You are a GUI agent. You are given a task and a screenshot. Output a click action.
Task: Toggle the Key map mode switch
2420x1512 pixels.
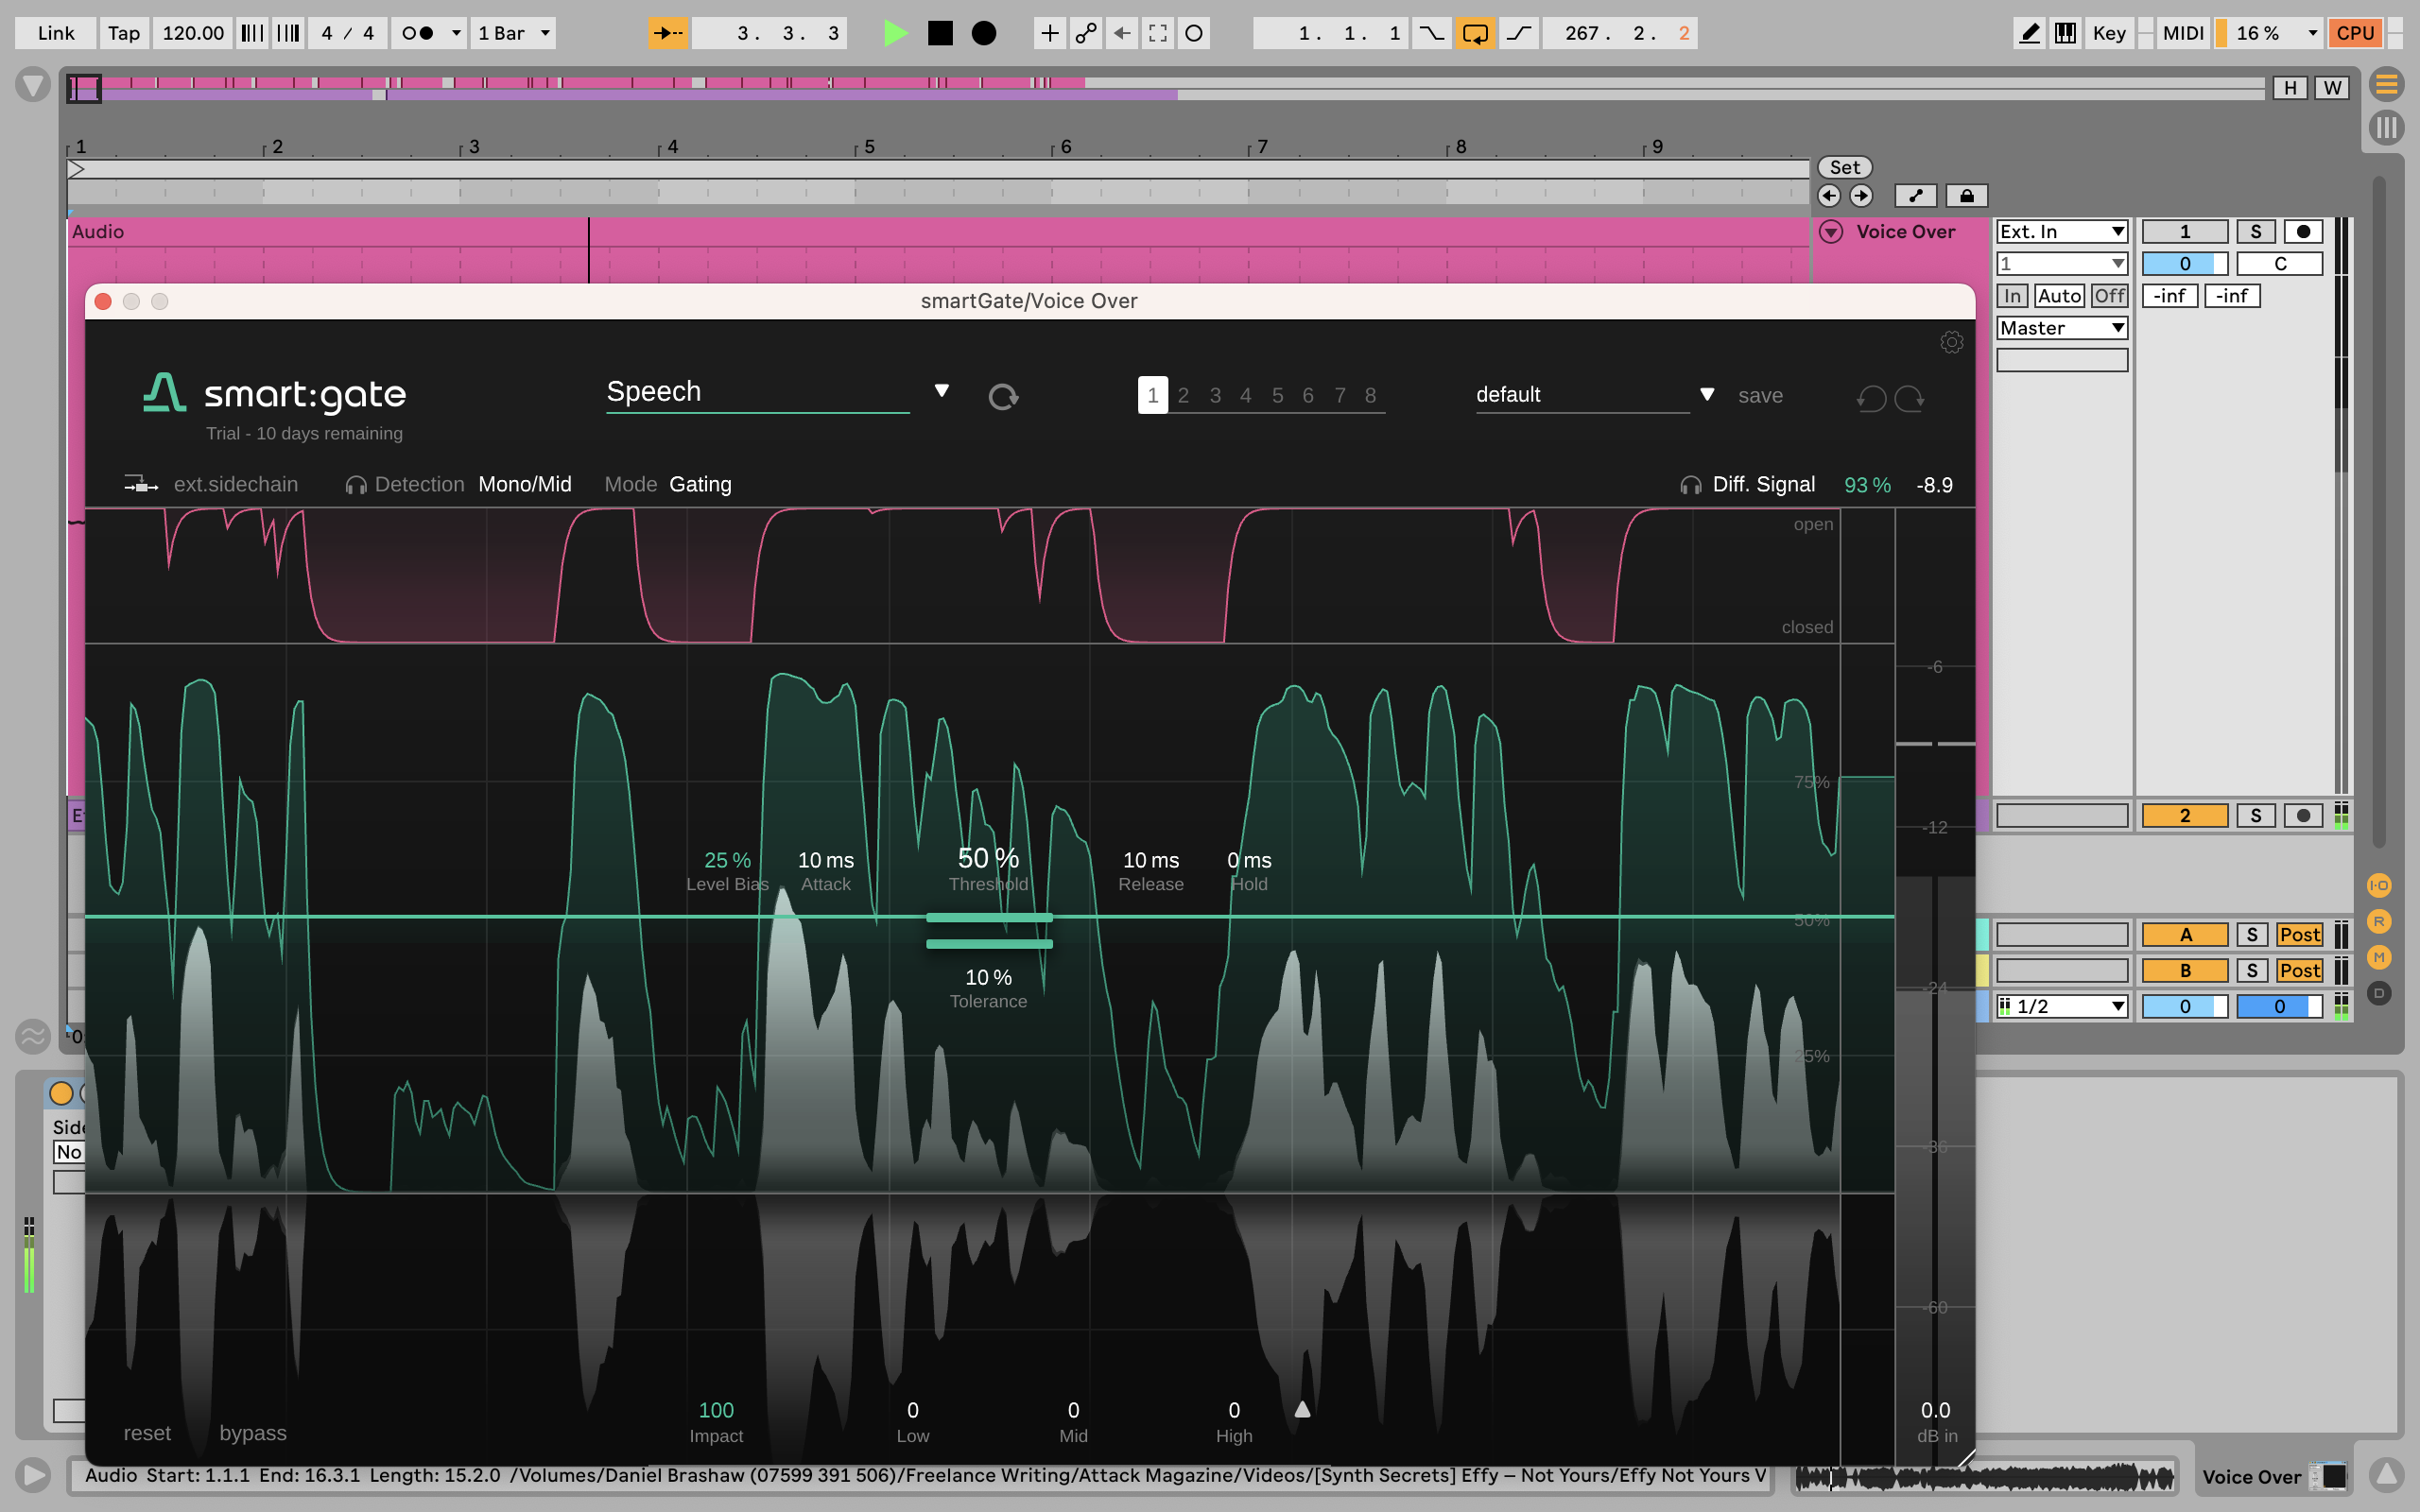(x=2109, y=33)
